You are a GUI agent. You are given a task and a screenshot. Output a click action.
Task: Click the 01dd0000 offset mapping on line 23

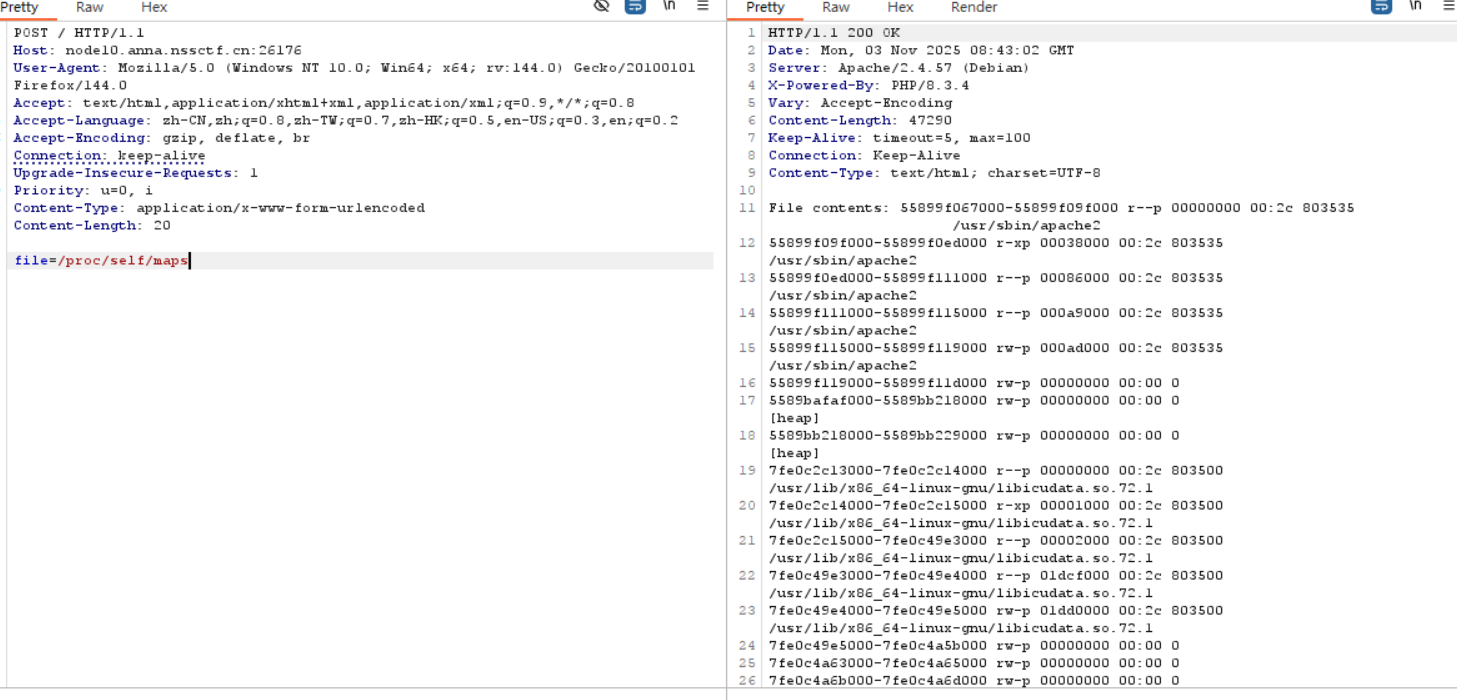tap(996, 611)
